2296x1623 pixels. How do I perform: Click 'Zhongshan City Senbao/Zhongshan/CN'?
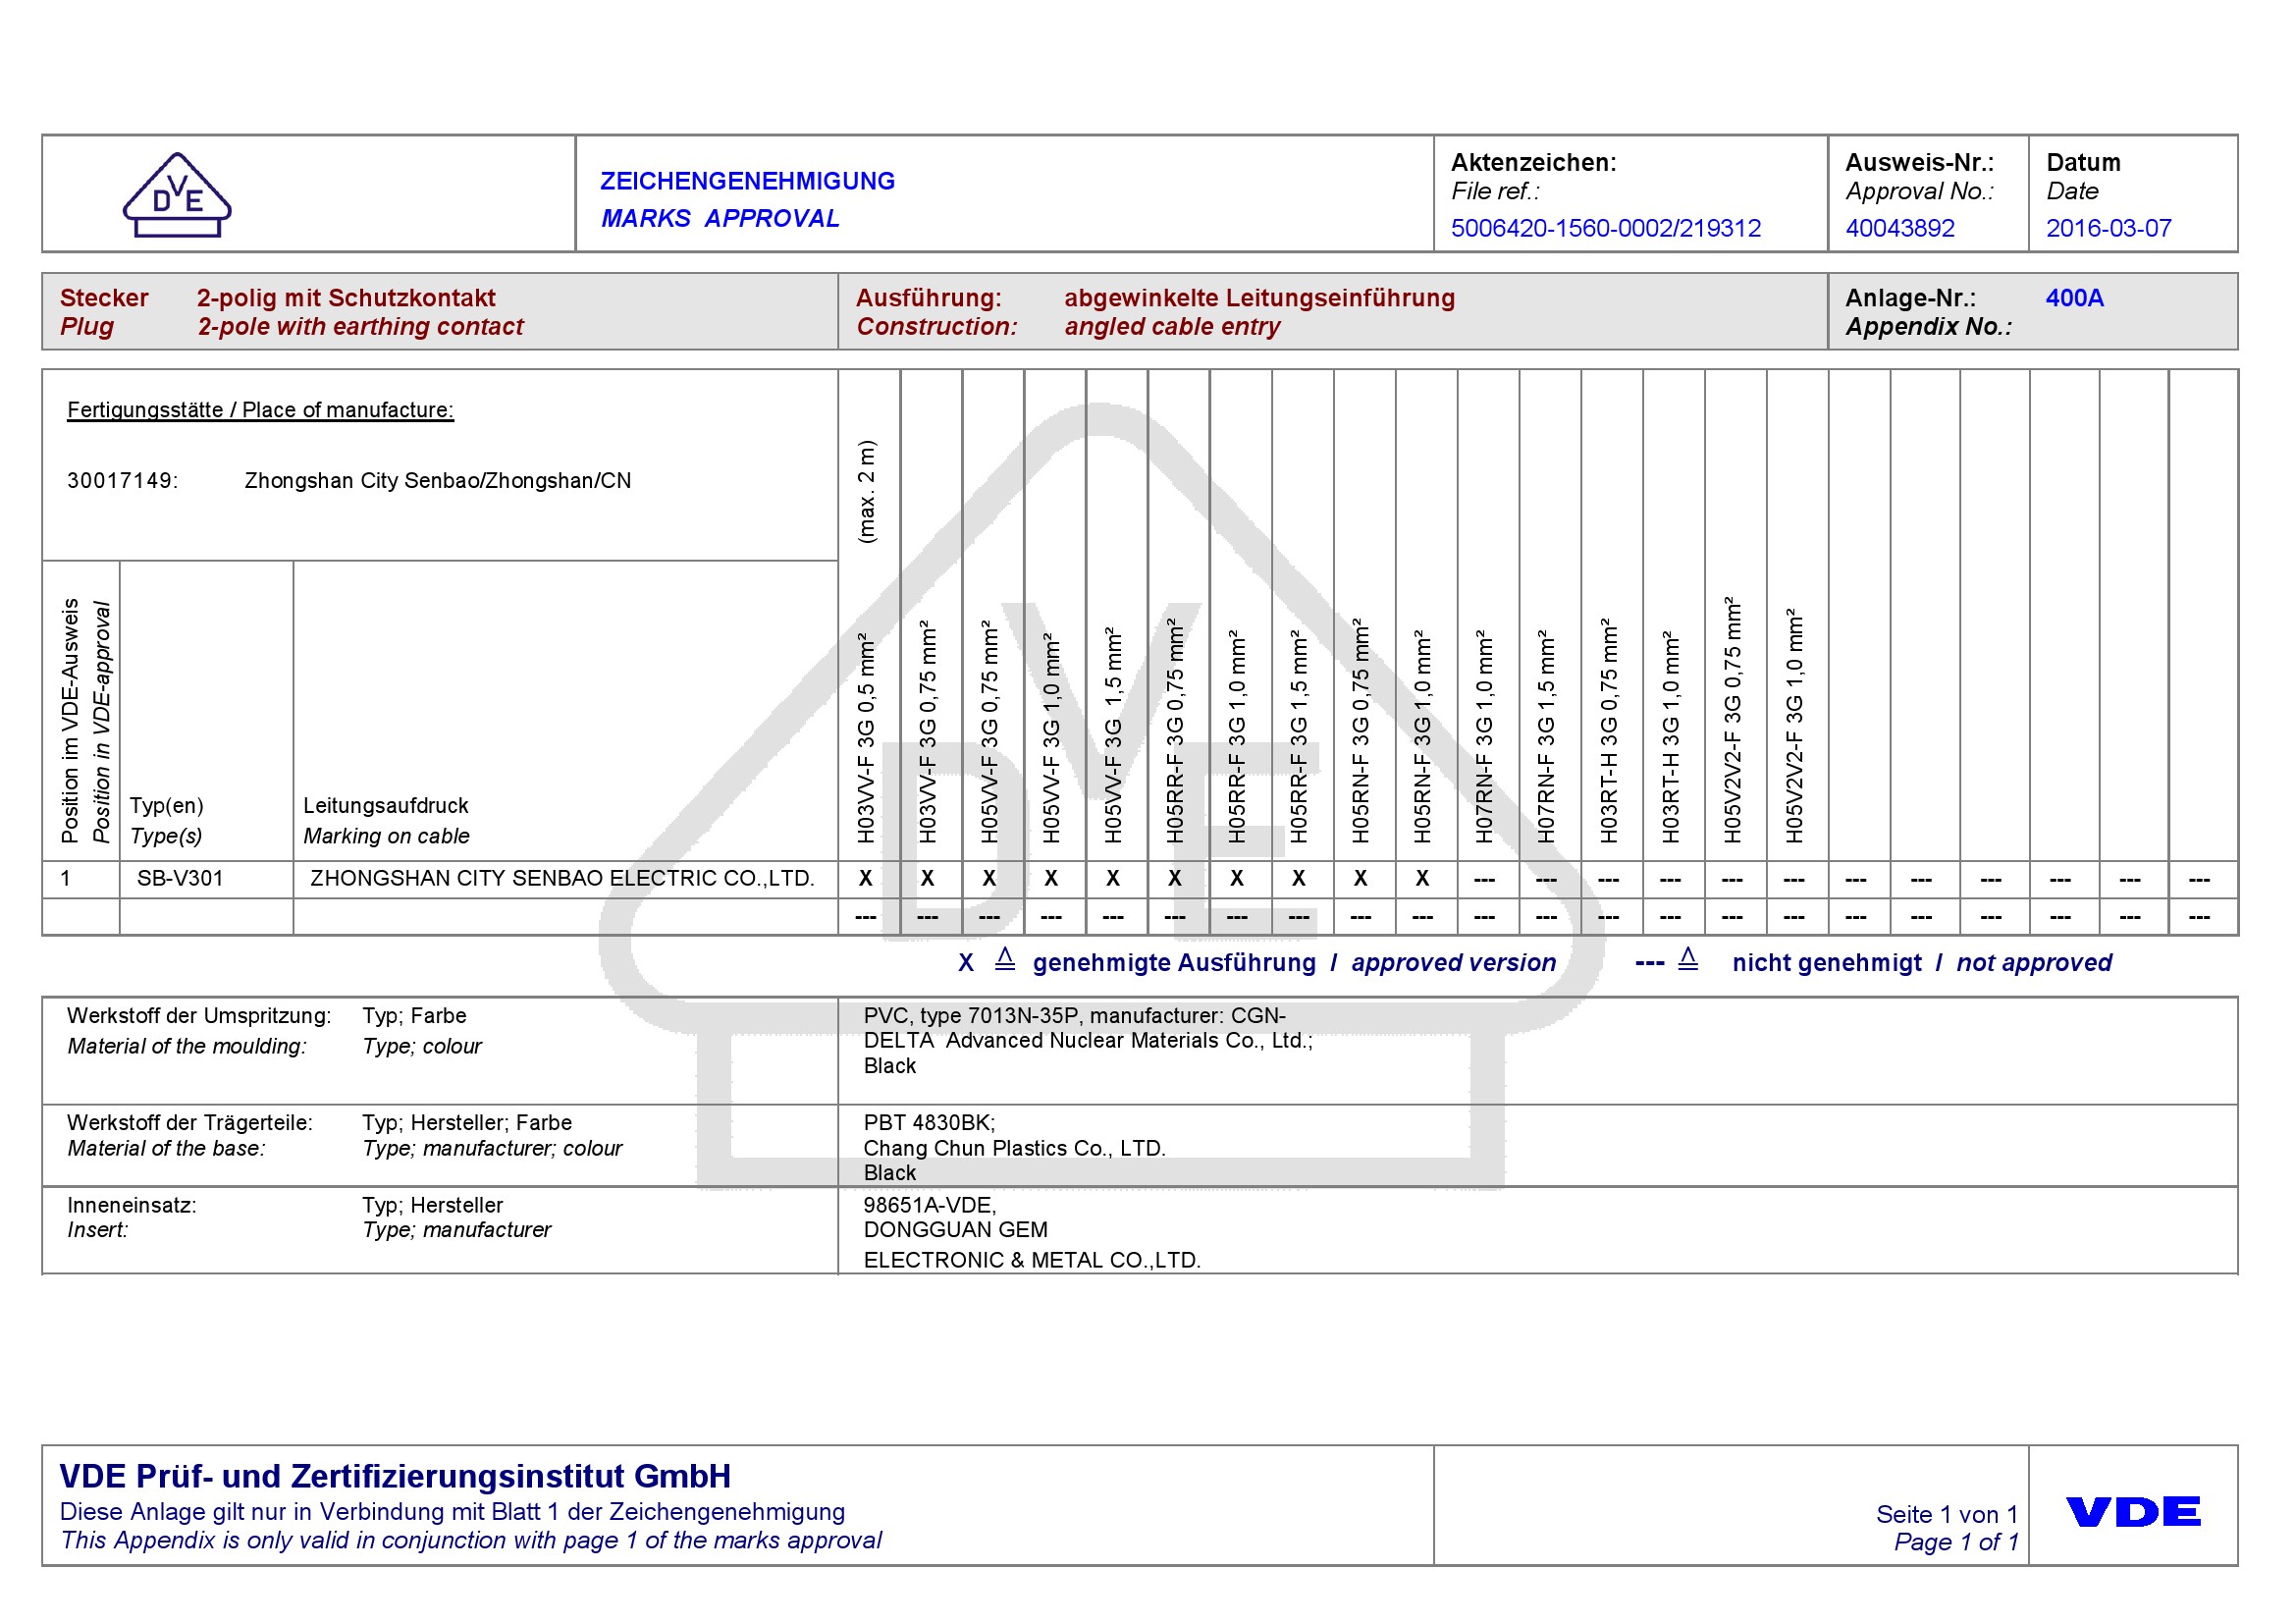tap(438, 481)
